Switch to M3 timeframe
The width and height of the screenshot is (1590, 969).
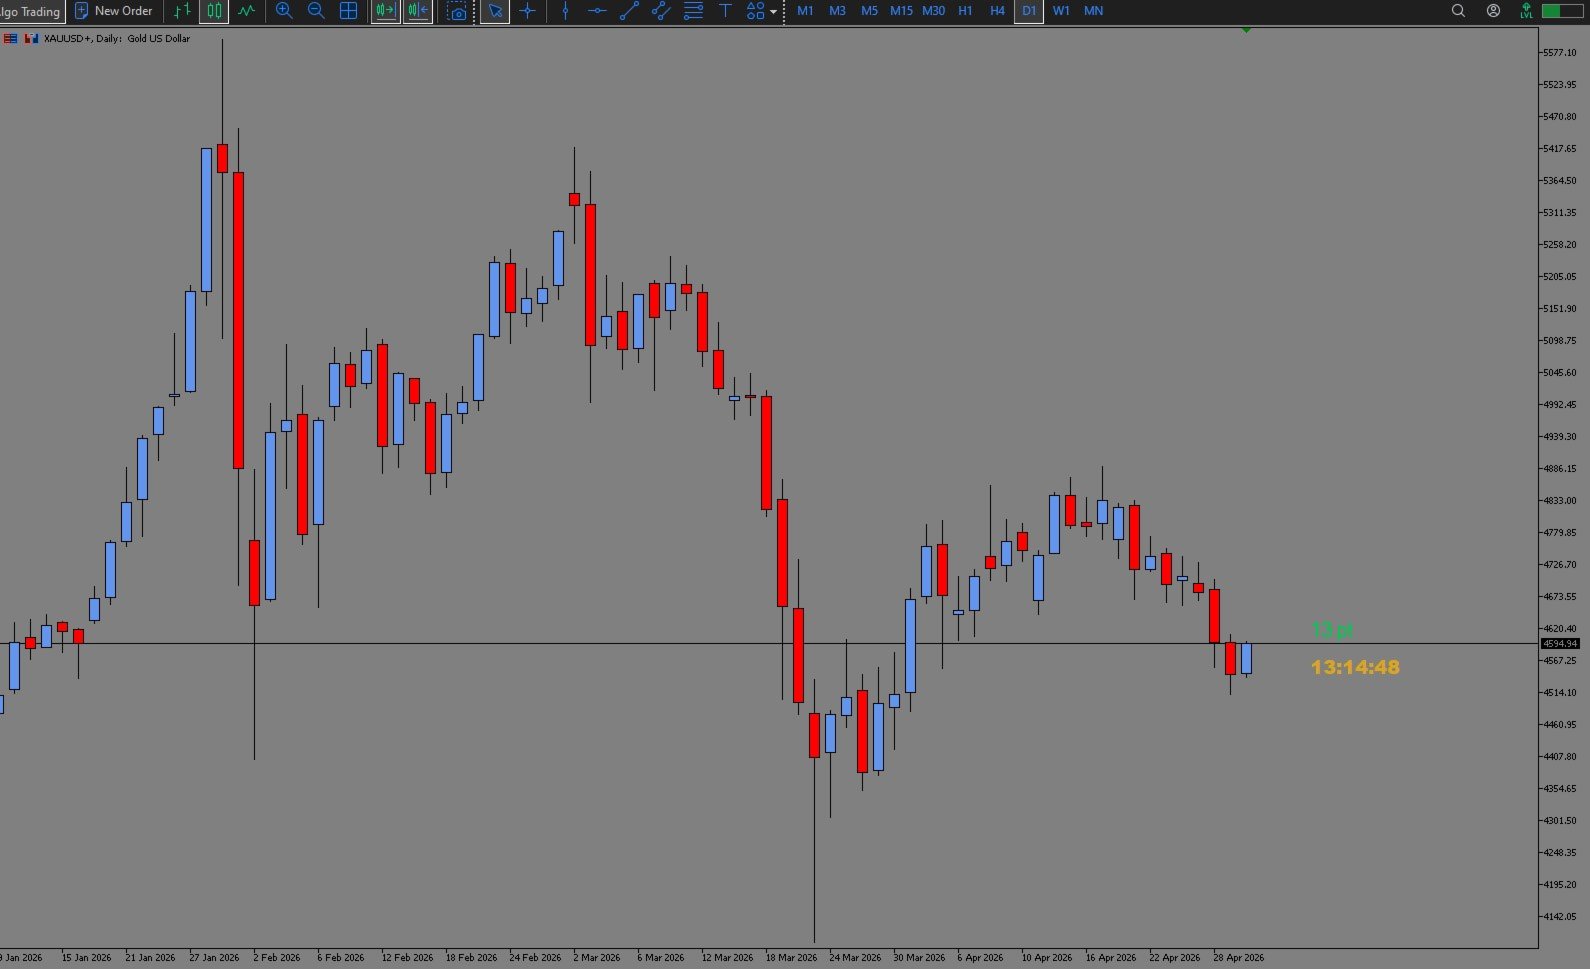837,11
